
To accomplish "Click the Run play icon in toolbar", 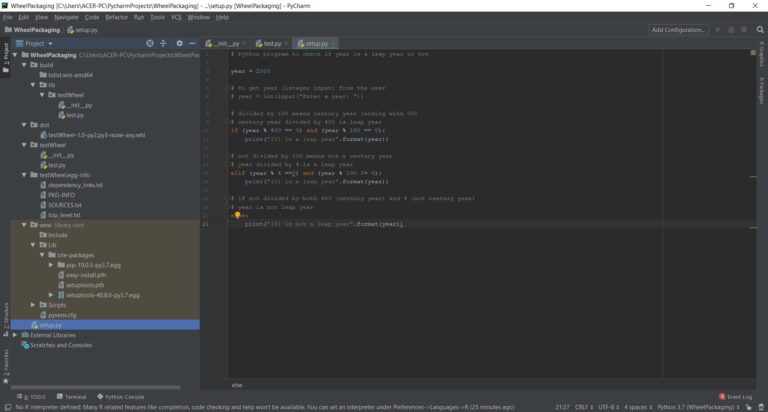I will click(x=717, y=30).
